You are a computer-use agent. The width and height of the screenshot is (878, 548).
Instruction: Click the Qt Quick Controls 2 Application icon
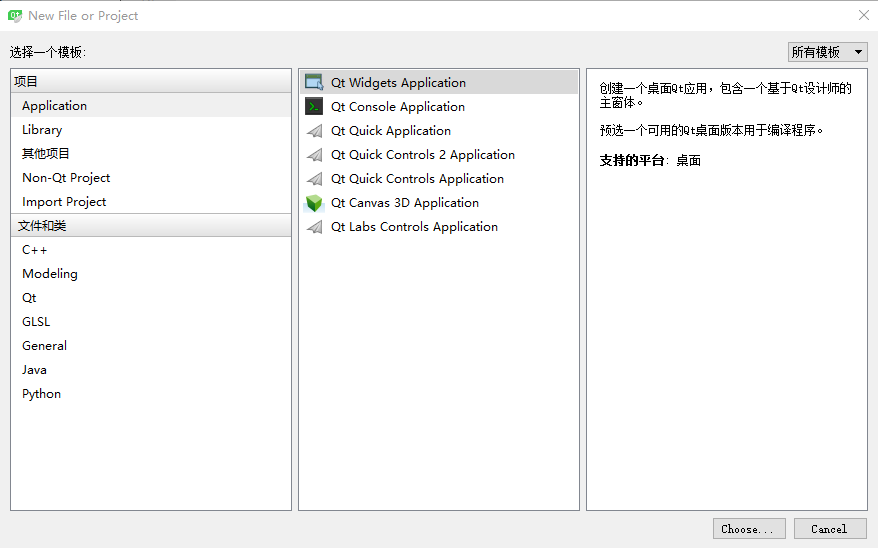(314, 154)
